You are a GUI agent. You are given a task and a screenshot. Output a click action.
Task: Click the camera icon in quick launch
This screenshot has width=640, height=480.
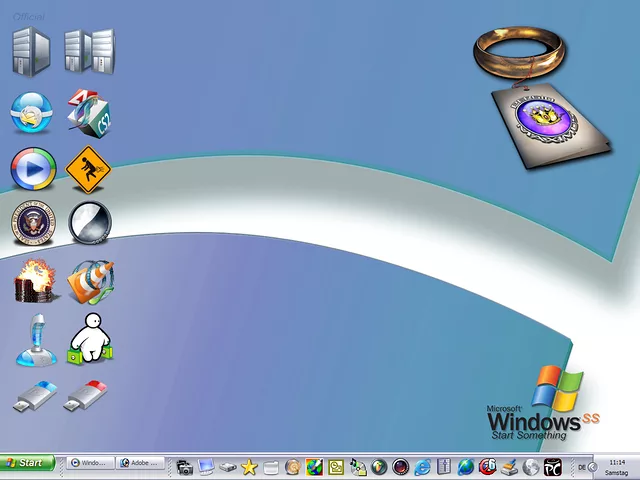click(184, 466)
